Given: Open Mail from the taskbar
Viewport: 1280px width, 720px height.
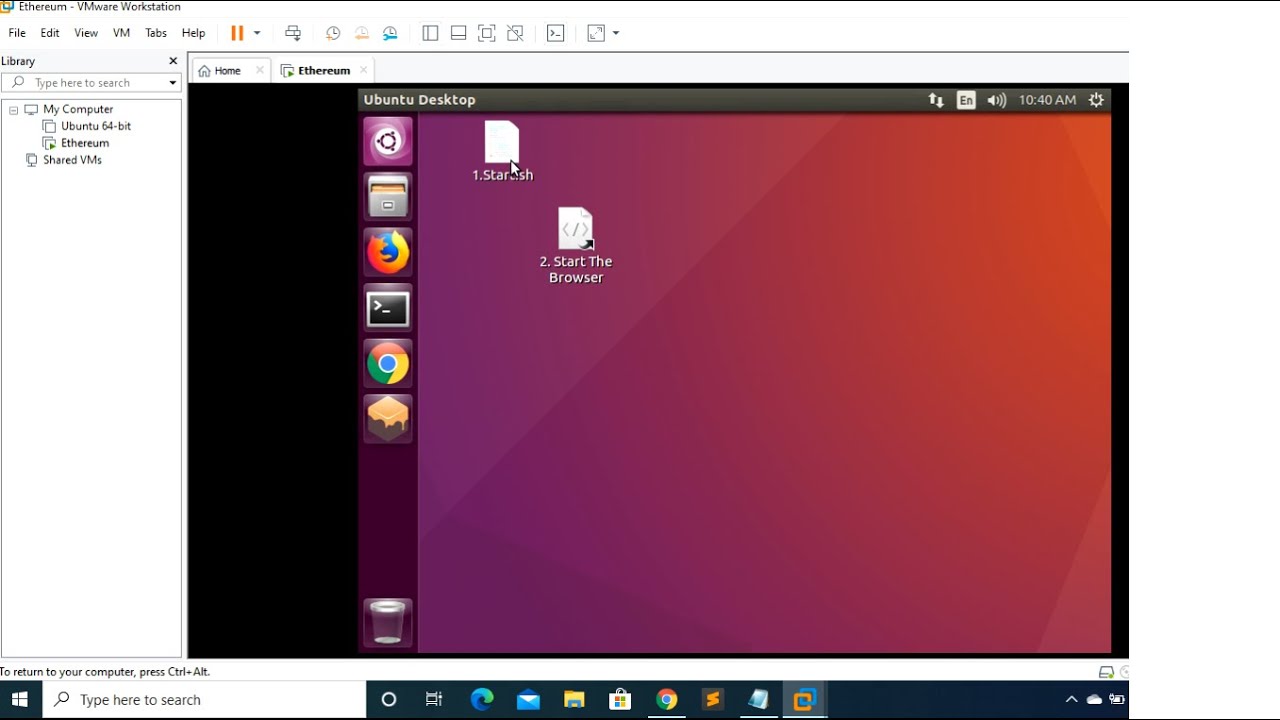Looking at the screenshot, I should coord(528,700).
